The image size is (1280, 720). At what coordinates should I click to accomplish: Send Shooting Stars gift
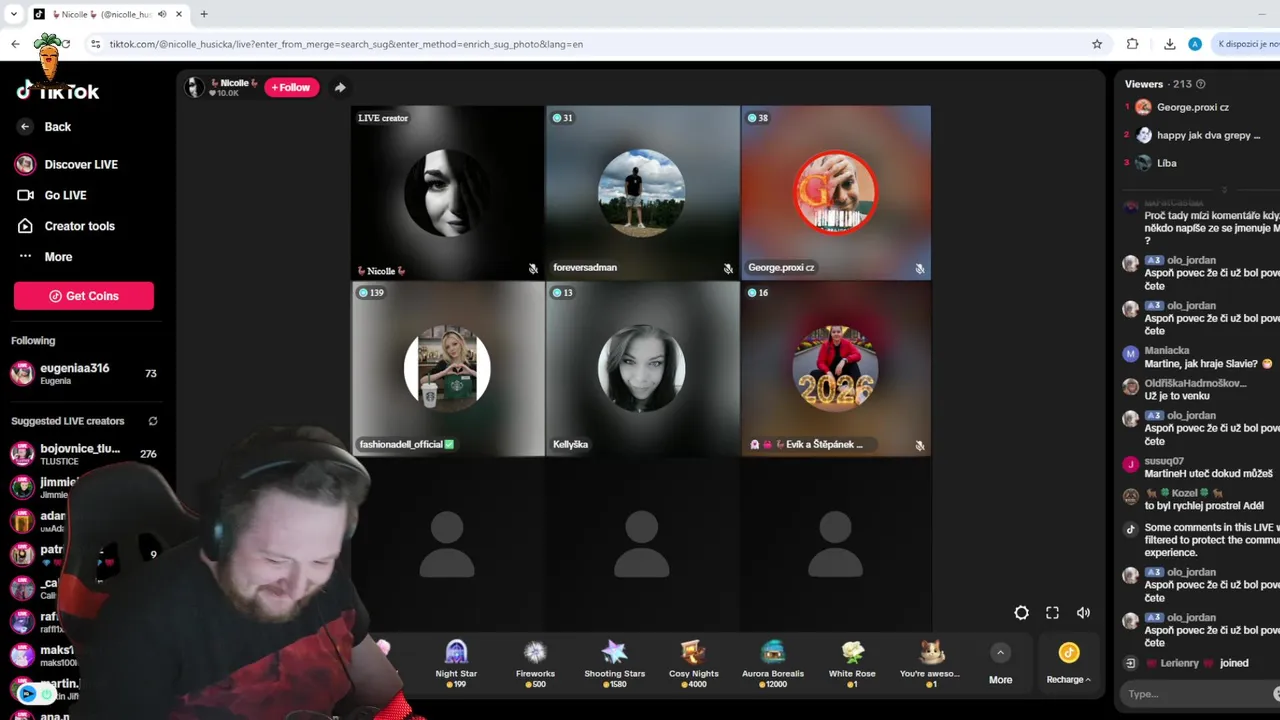614,663
